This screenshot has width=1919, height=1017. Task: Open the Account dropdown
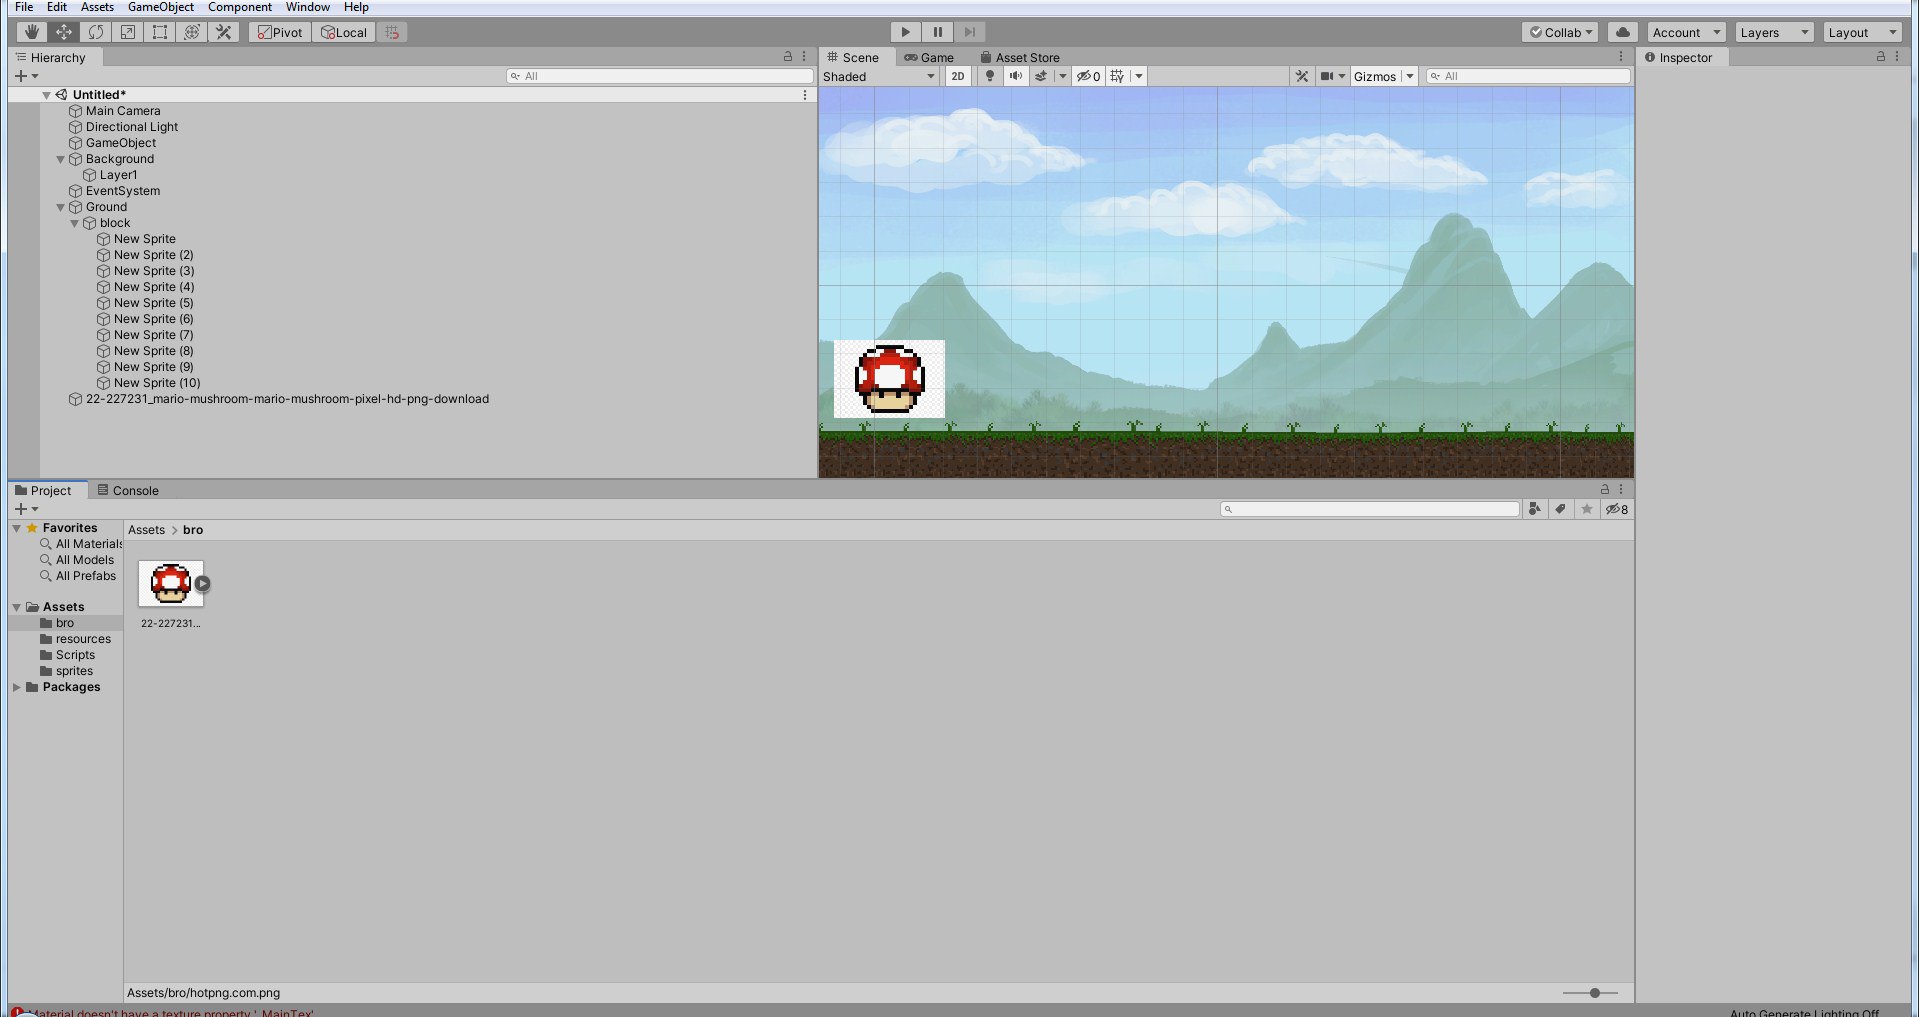point(1686,32)
